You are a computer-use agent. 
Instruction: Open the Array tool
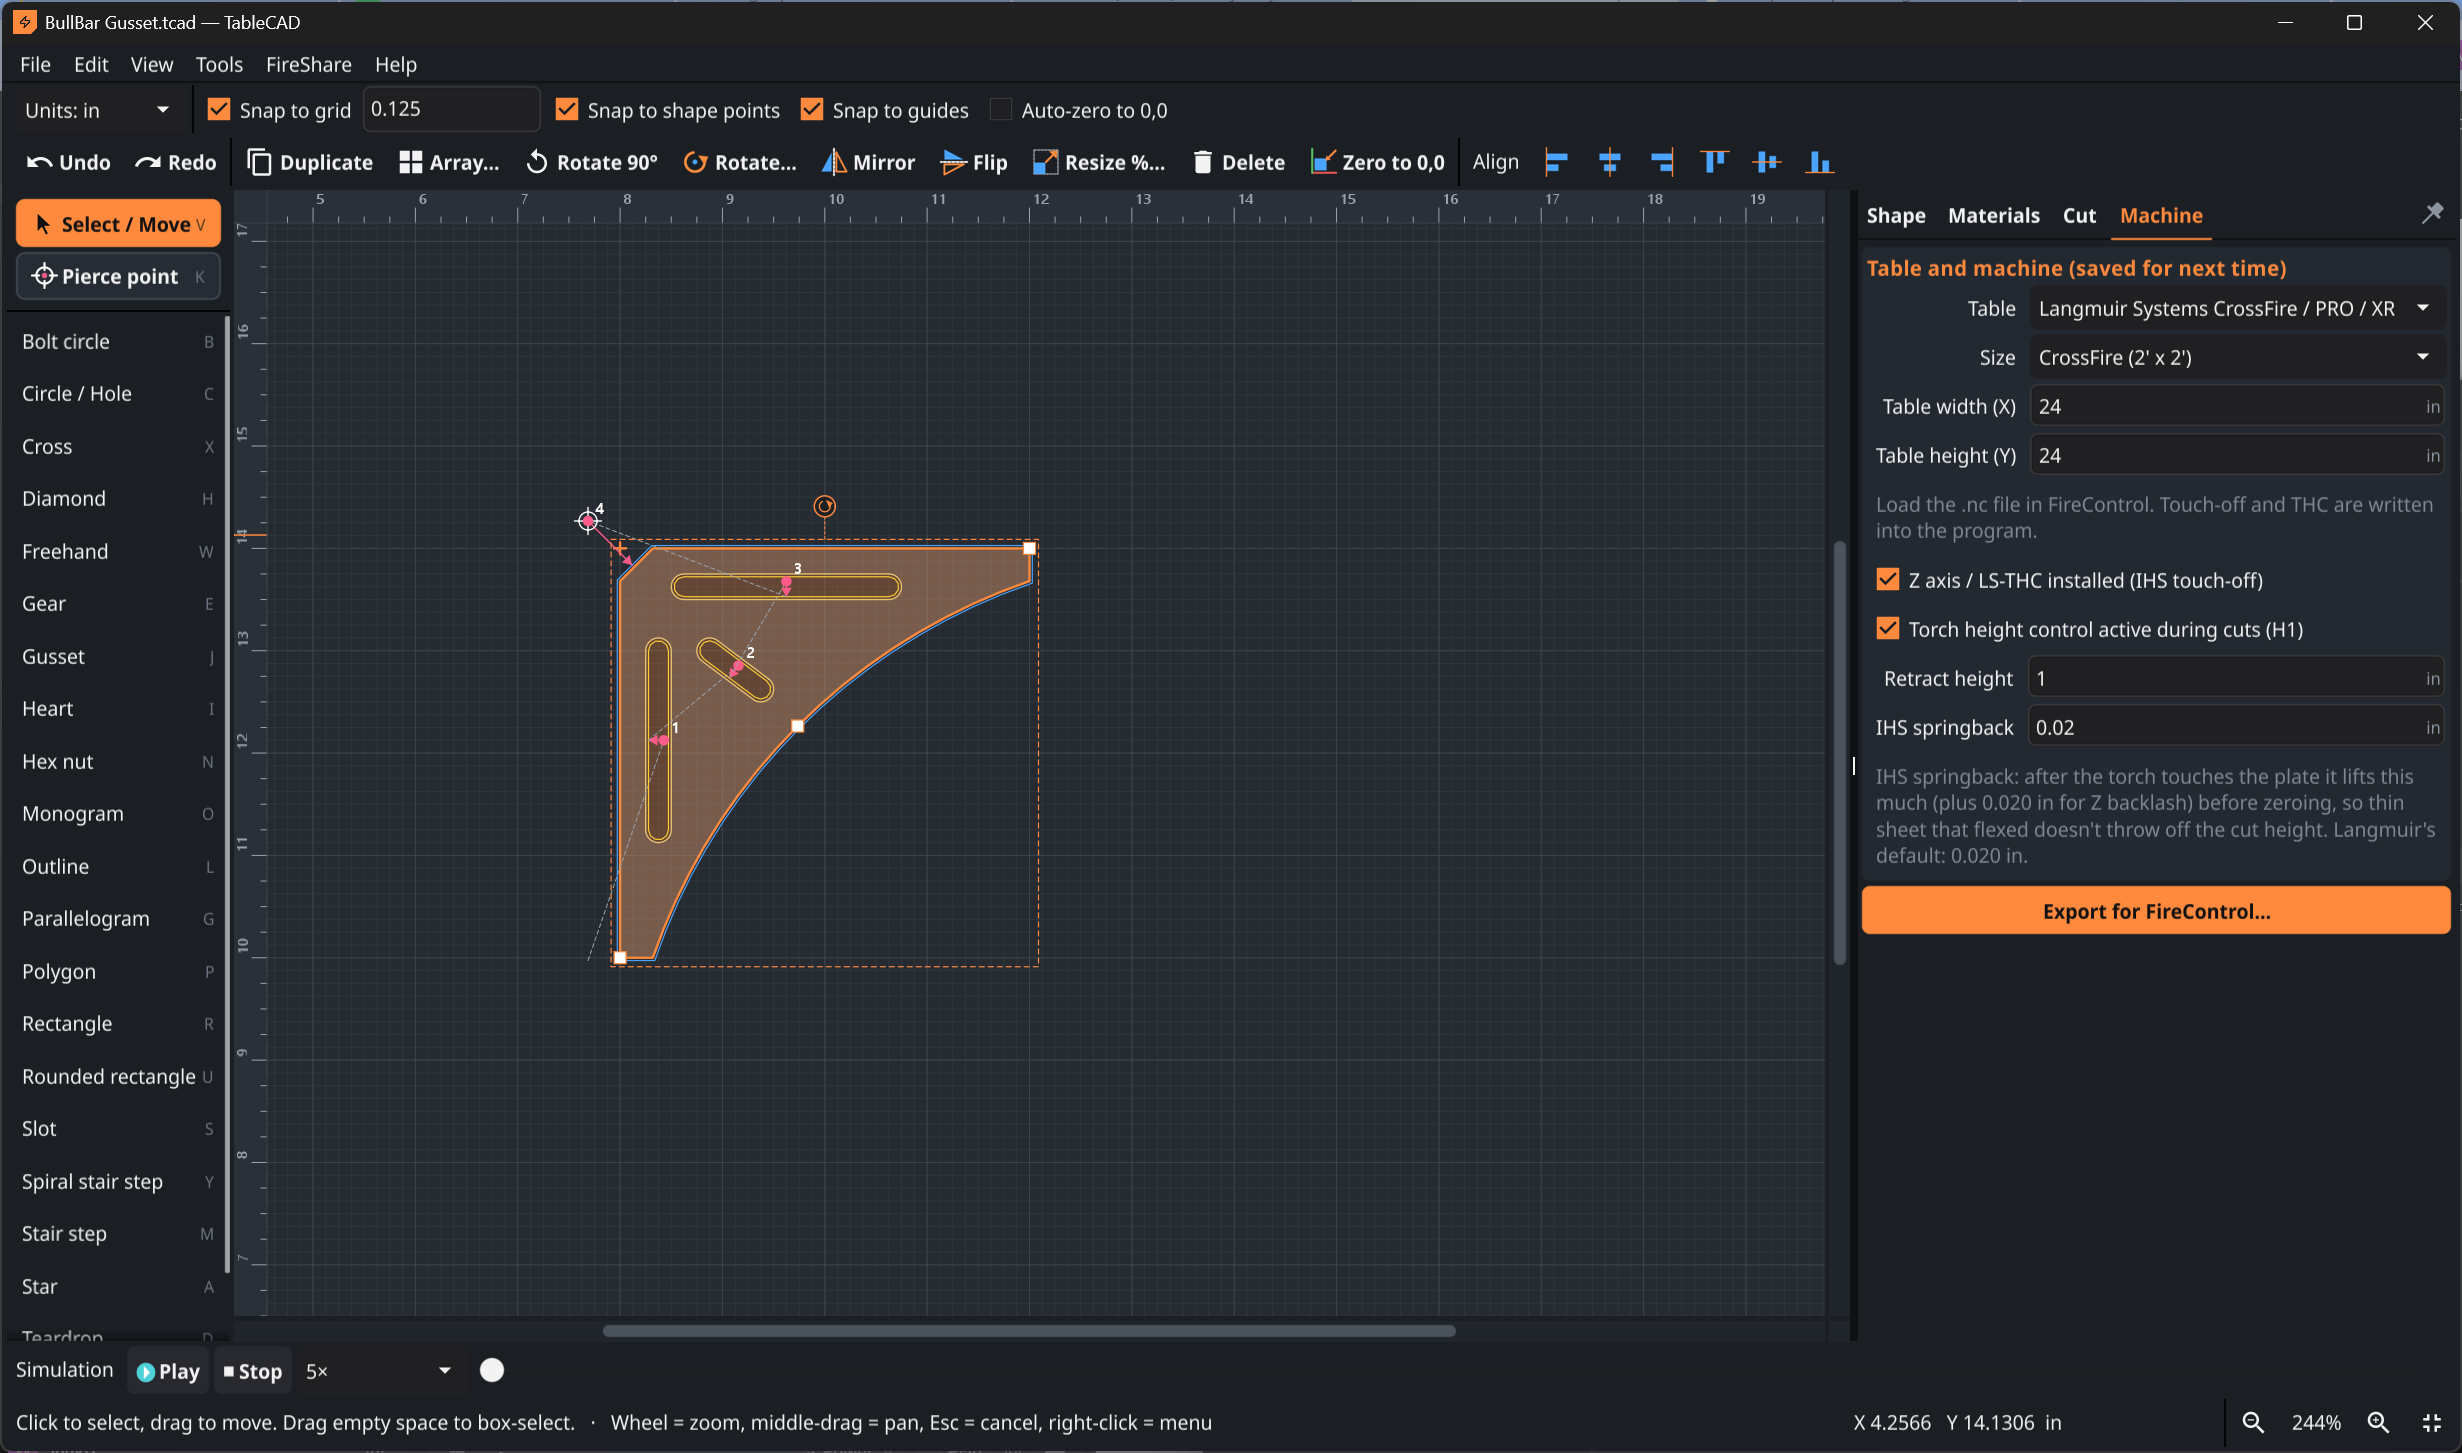(448, 162)
